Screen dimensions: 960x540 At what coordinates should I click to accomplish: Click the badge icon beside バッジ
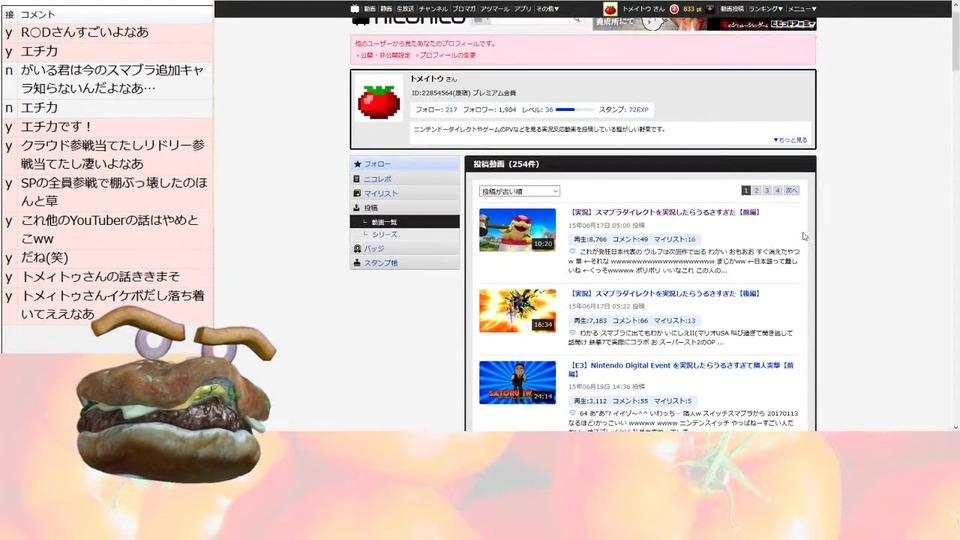357,249
